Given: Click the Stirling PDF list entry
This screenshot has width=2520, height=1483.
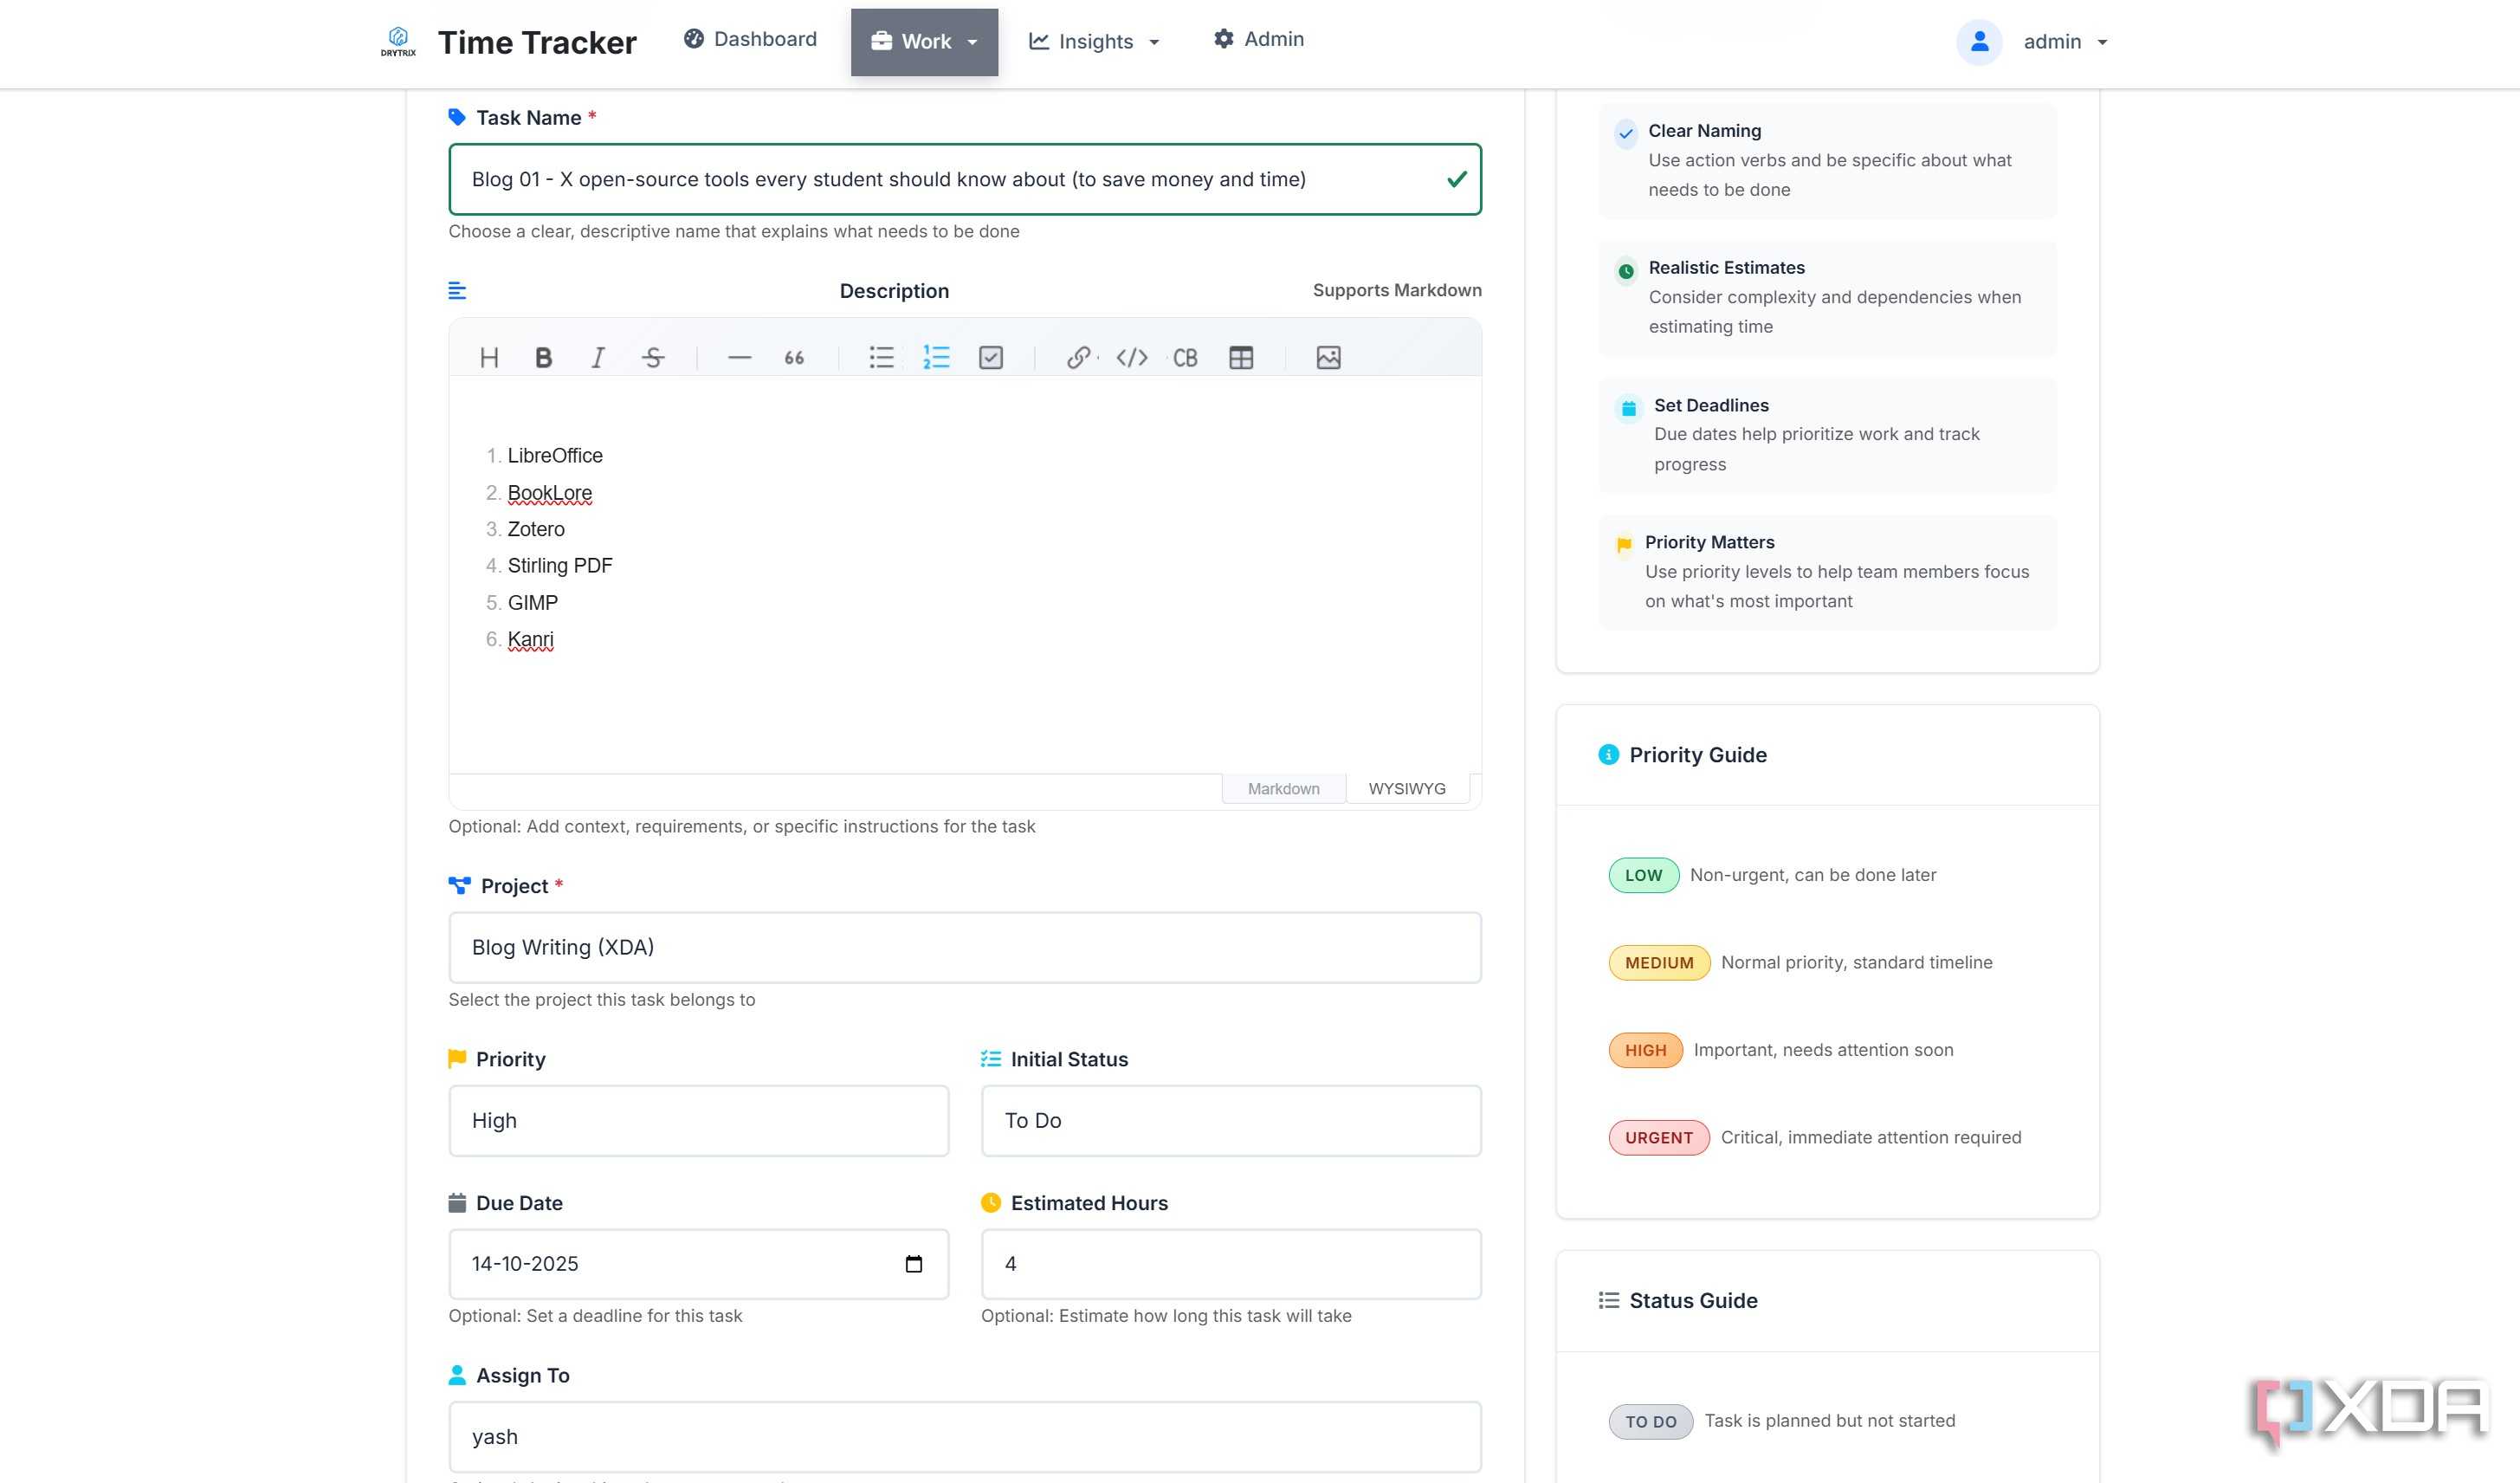Looking at the screenshot, I should pyautogui.click(x=560, y=566).
